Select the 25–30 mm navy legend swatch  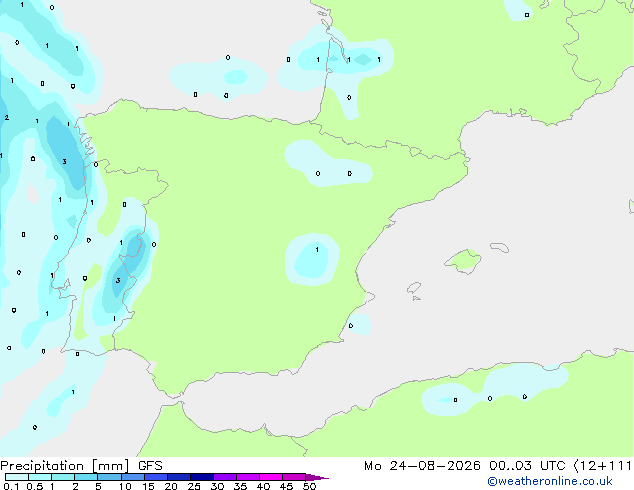click(201, 477)
